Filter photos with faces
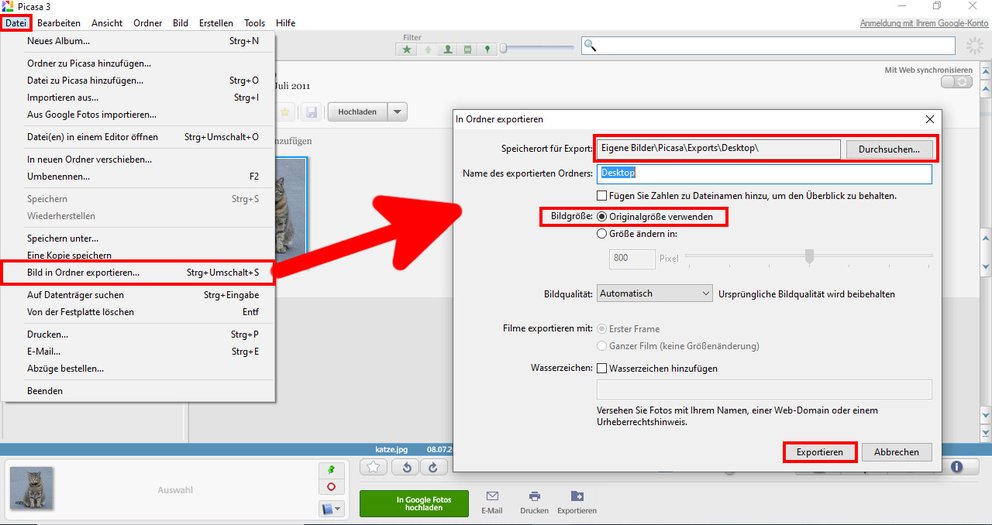Screen dimensions: 992x525 (x=447, y=49)
